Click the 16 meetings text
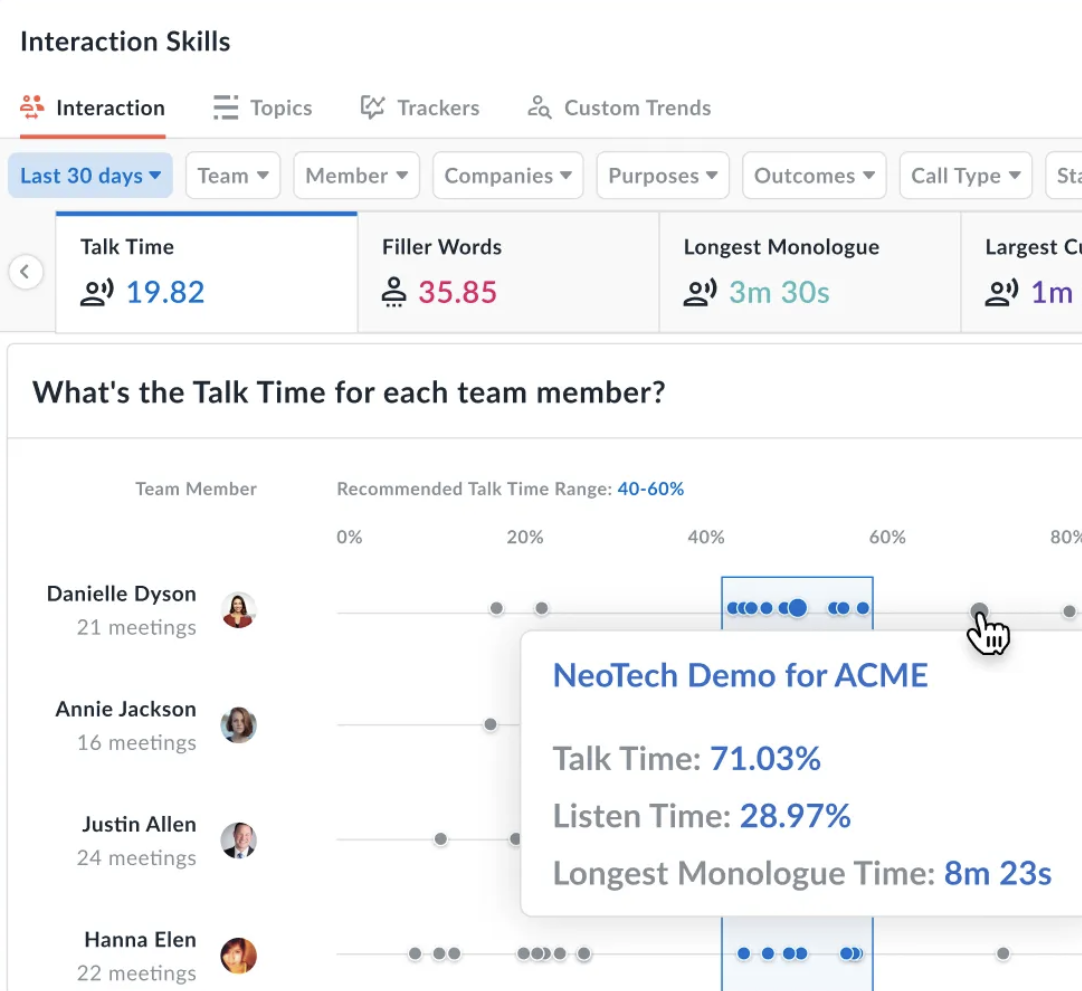 pos(137,743)
